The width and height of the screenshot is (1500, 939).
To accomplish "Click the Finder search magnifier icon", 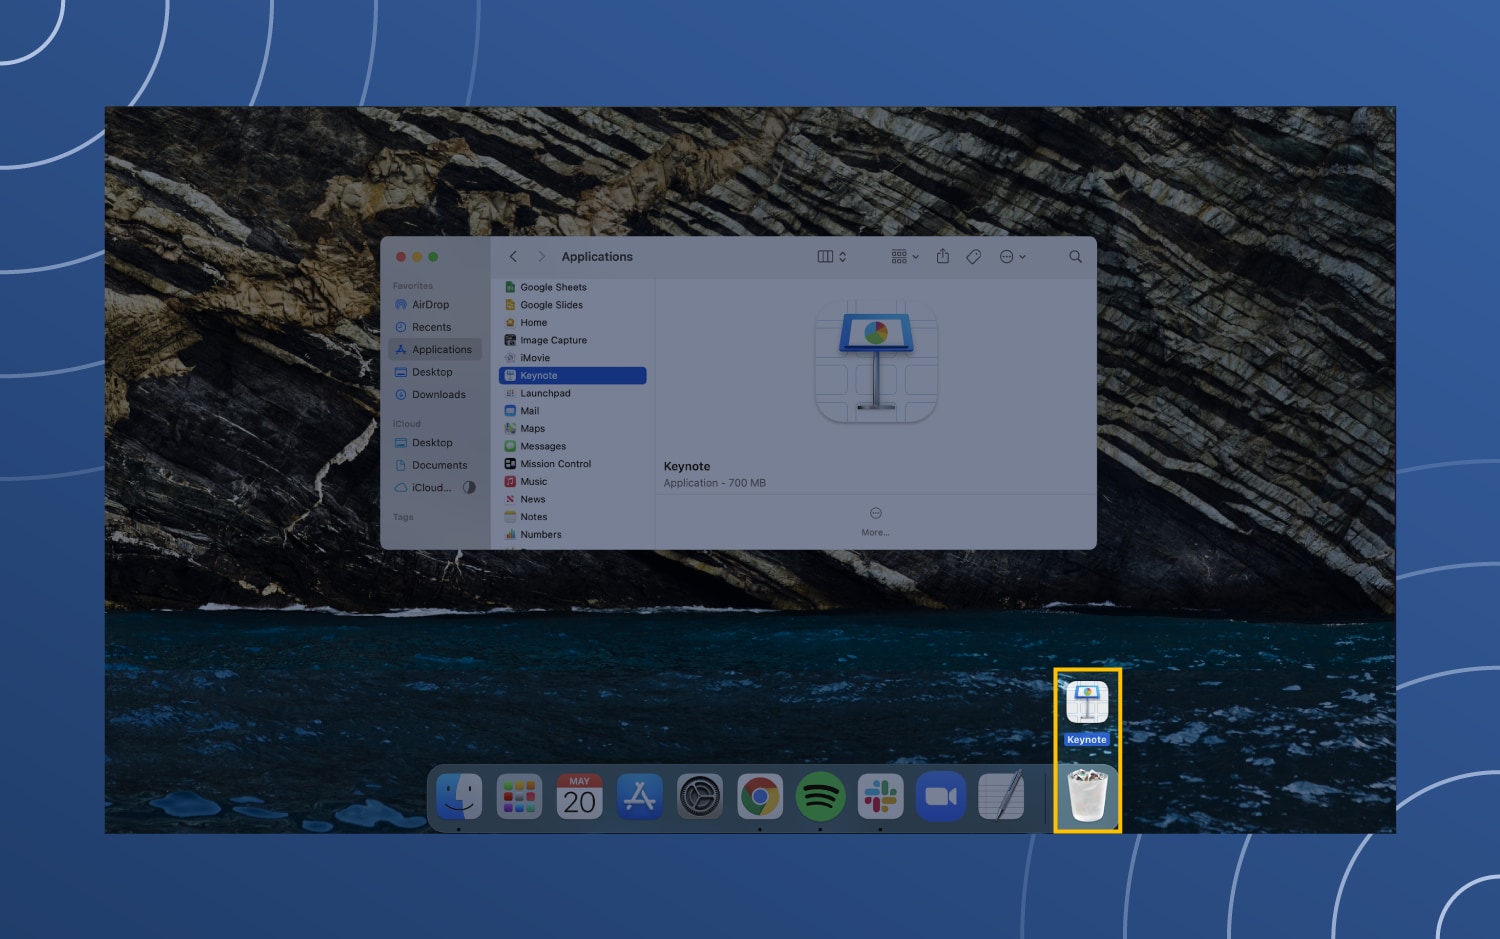I will pyautogui.click(x=1075, y=257).
